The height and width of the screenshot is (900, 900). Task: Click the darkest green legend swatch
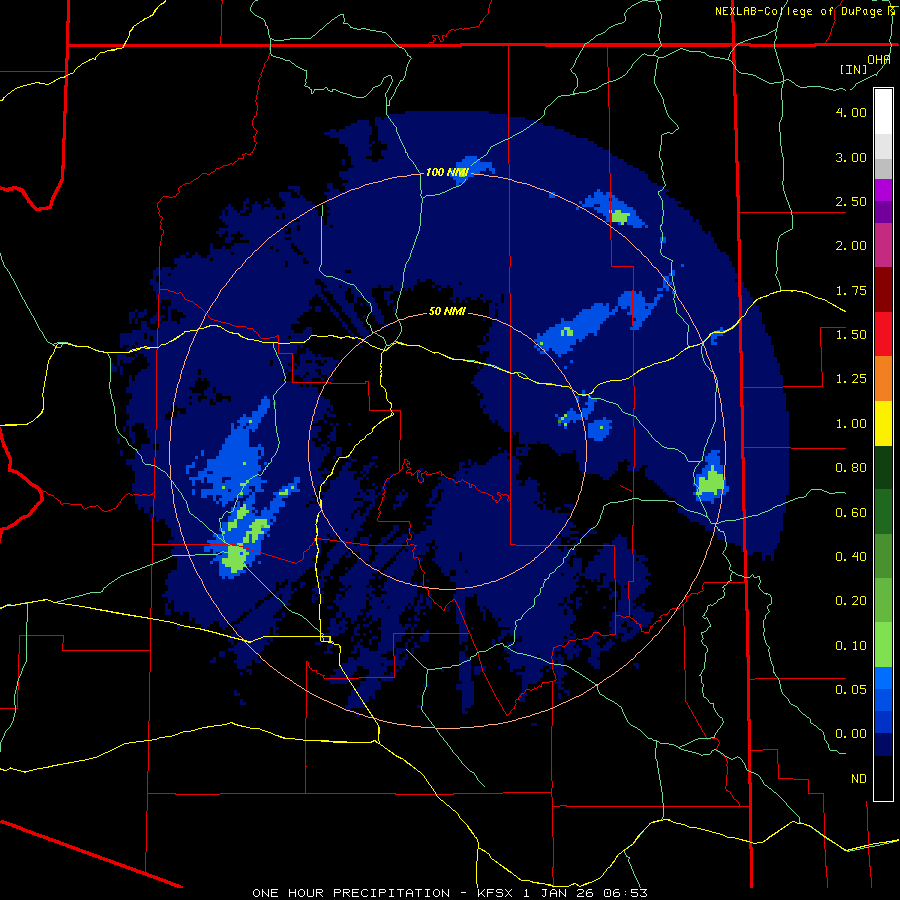point(883,468)
